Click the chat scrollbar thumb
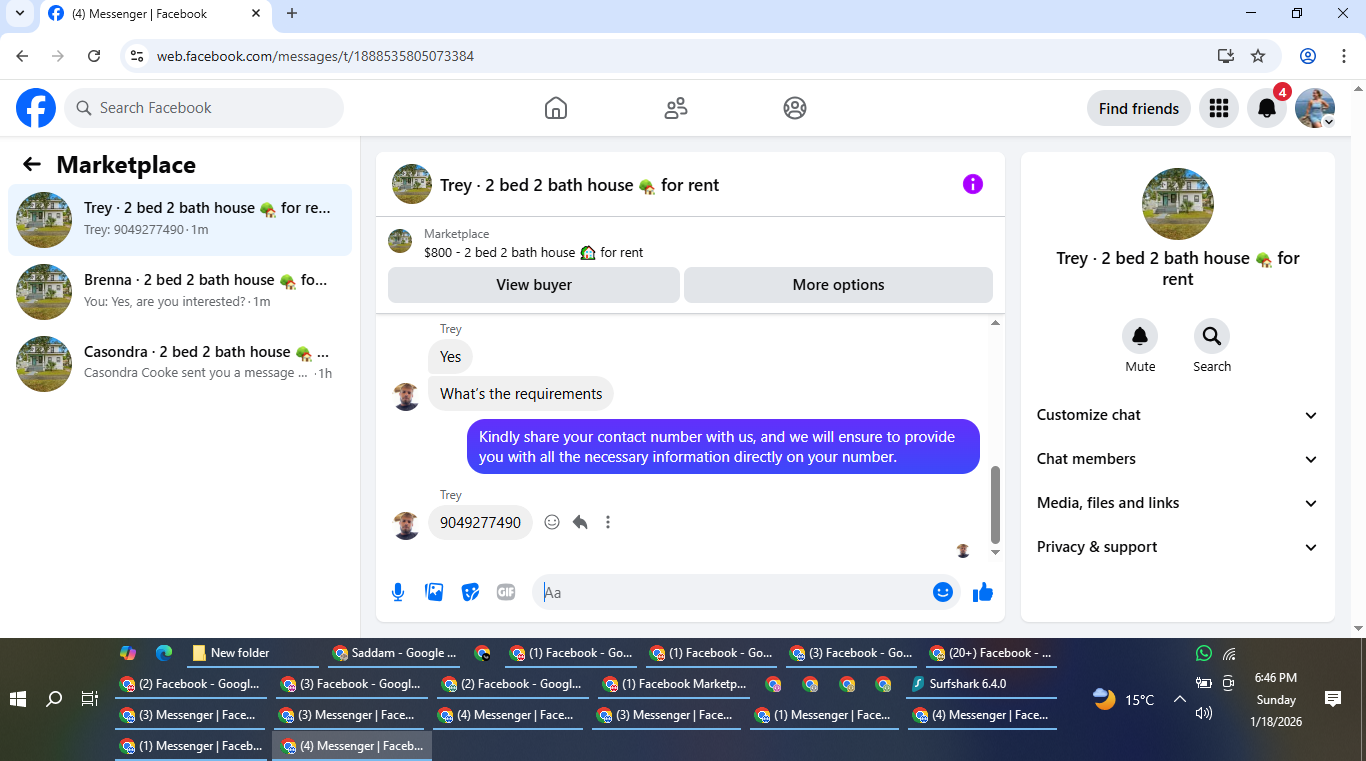The width and height of the screenshot is (1366, 761). 995,504
